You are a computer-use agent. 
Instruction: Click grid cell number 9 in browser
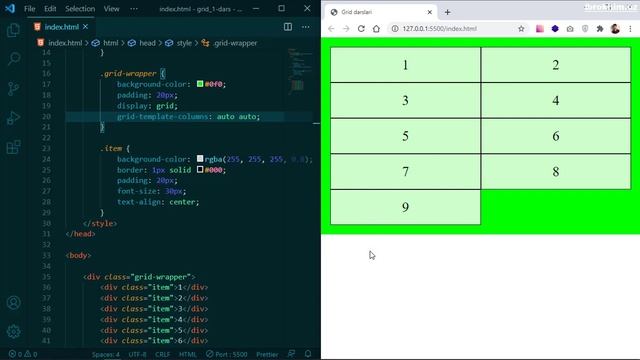point(405,207)
